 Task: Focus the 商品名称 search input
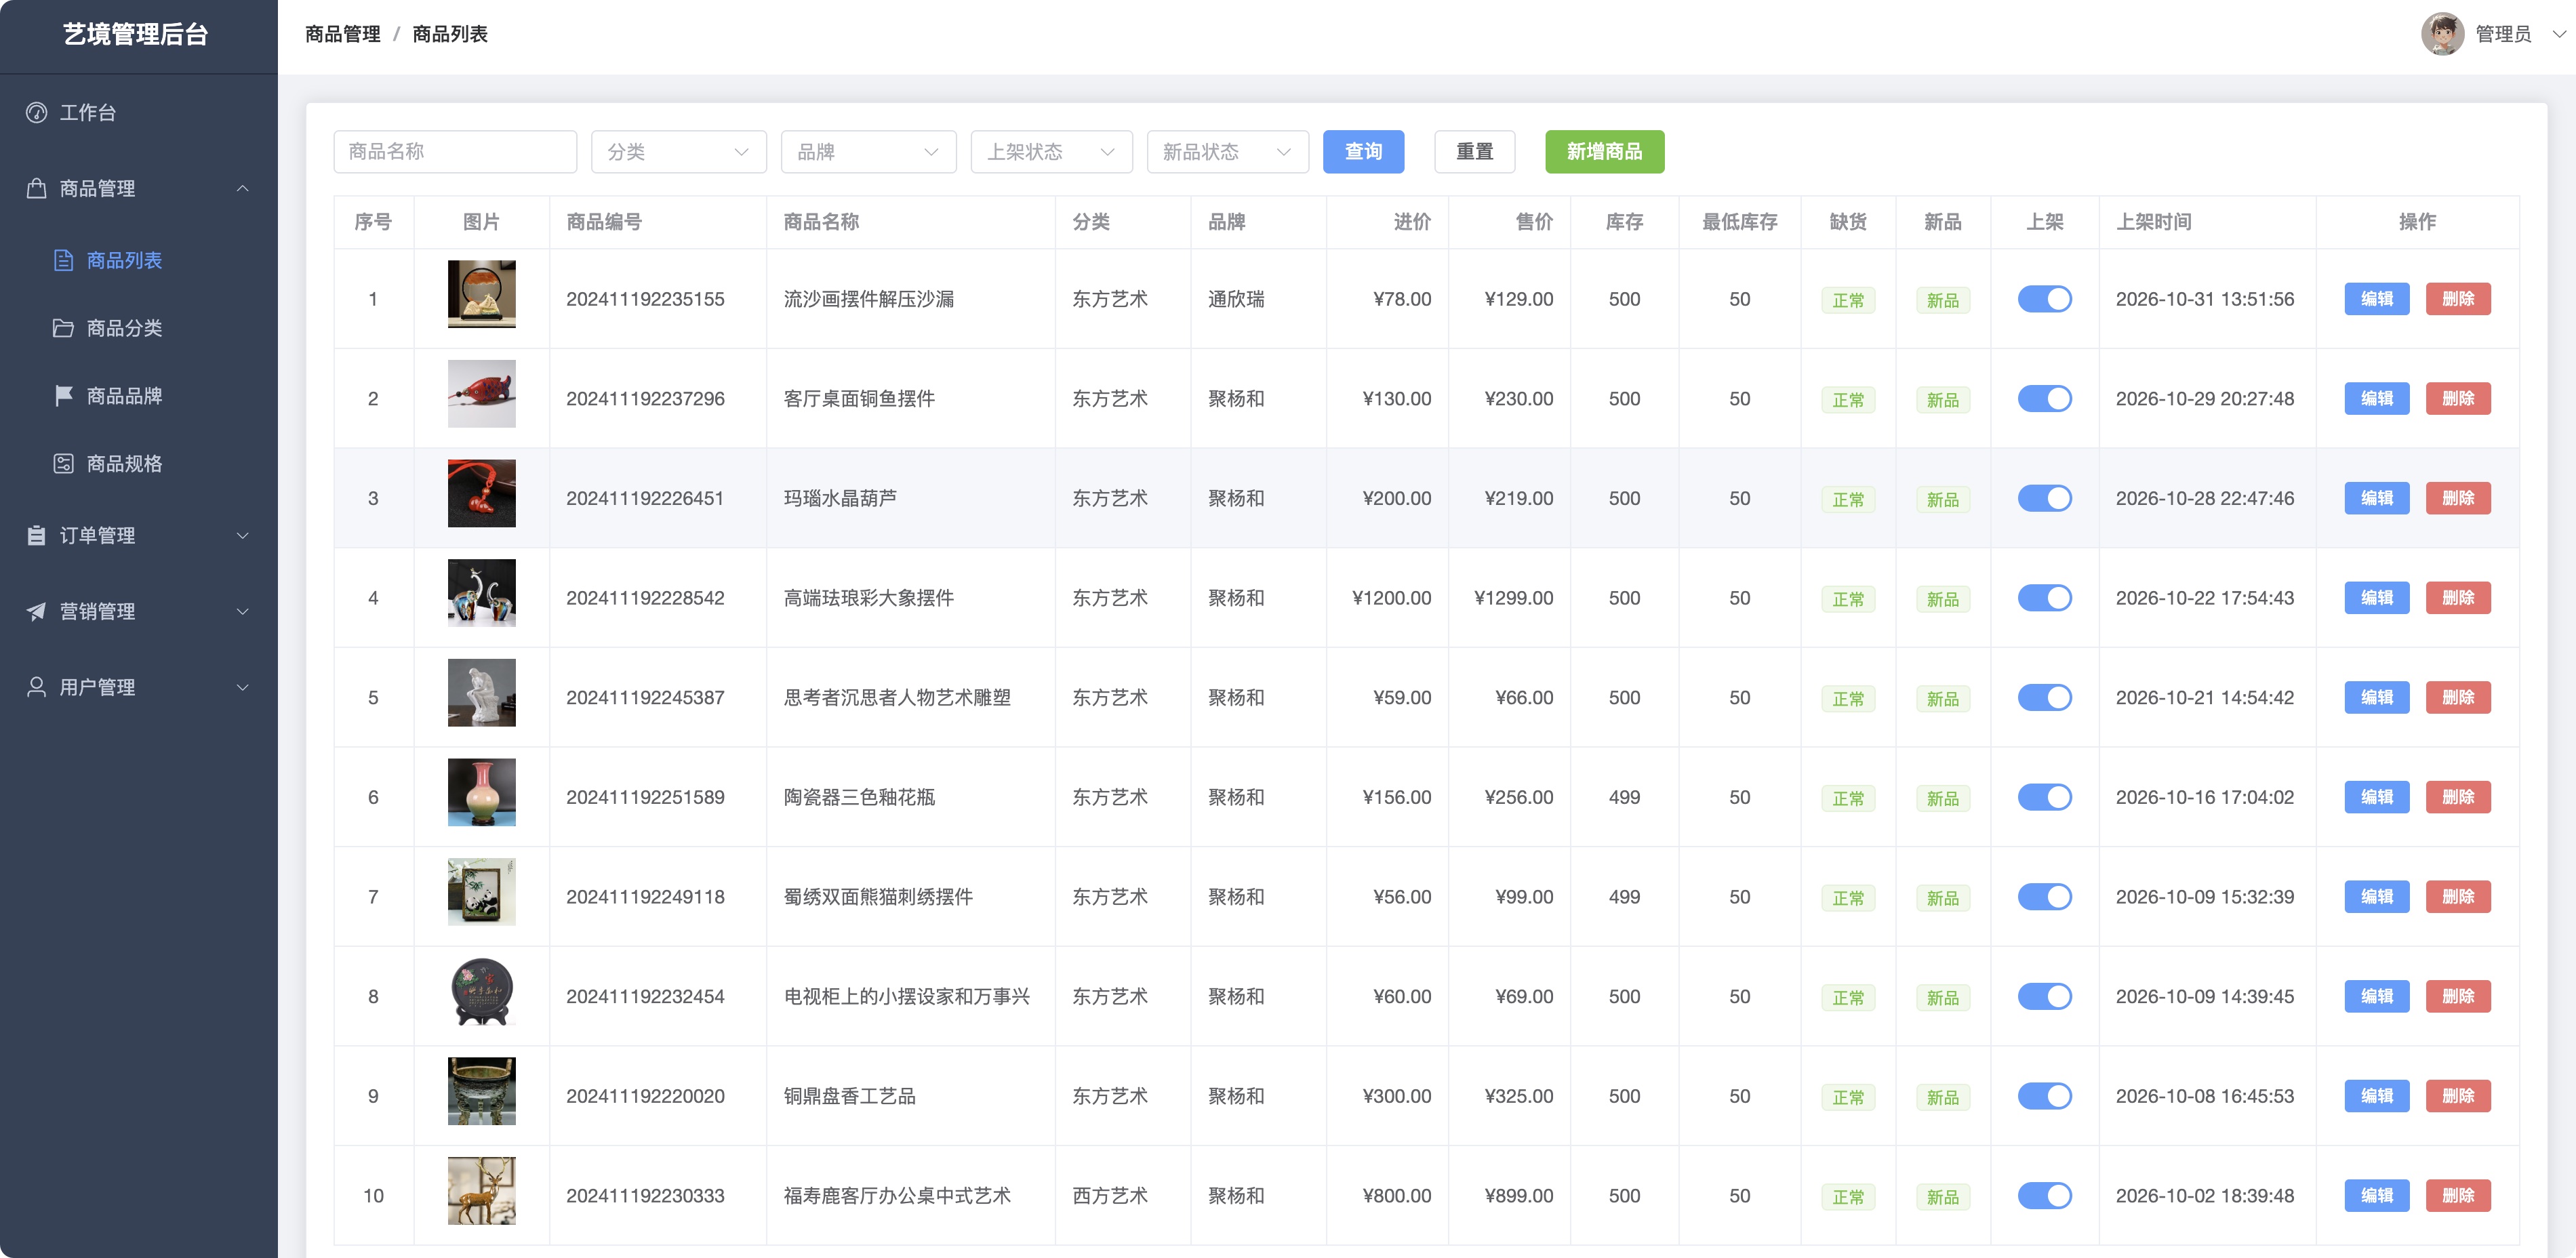pos(455,152)
